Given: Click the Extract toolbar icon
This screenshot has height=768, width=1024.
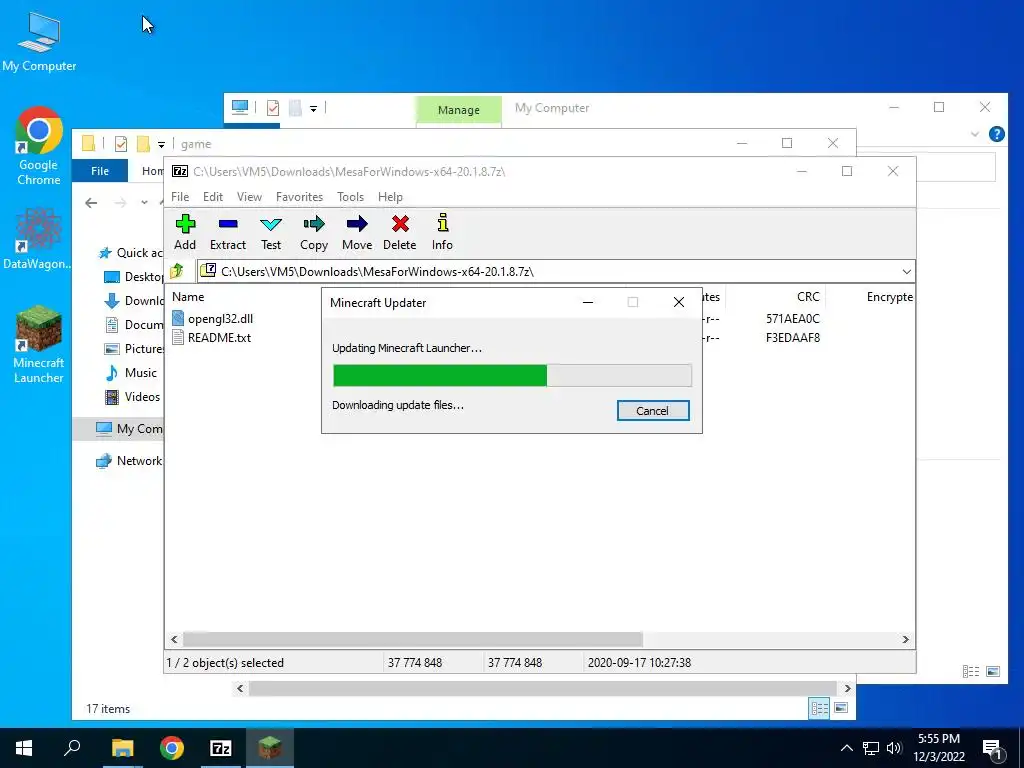Looking at the screenshot, I should (x=228, y=232).
